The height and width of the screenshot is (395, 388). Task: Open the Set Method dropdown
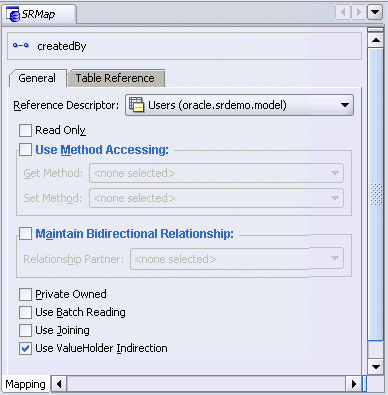tap(216, 198)
